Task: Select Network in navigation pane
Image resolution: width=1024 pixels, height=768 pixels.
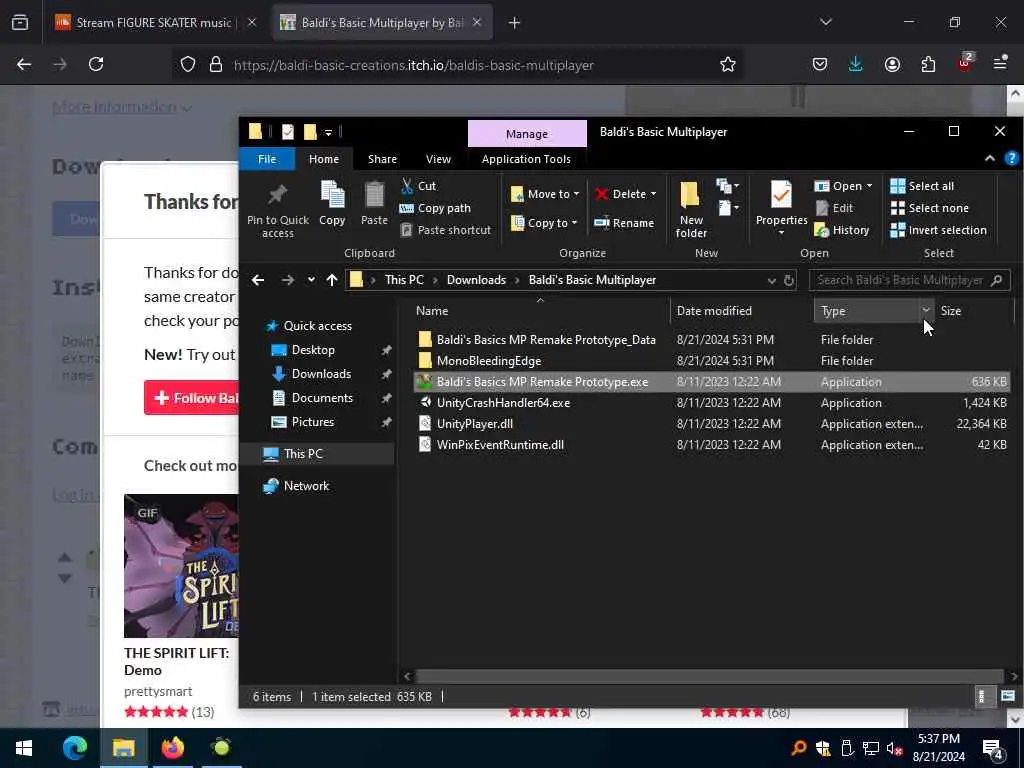Action: coord(306,486)
